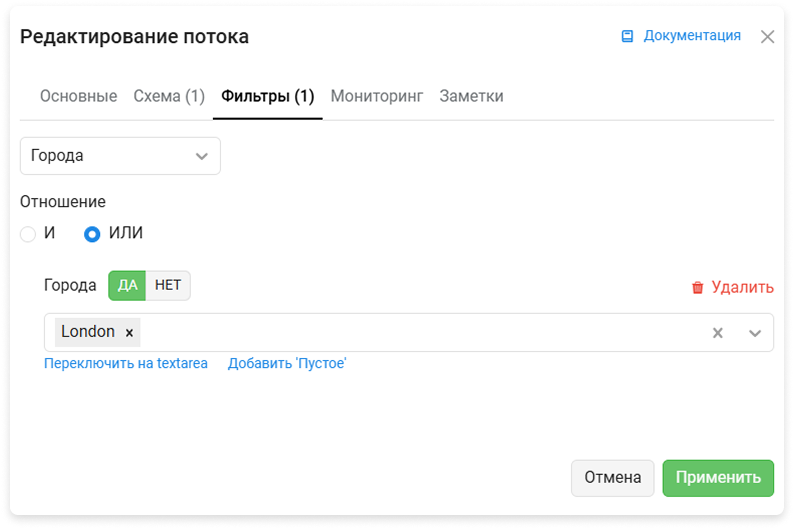The width and height of the screenshot is (794, 529).
Task: Toggle the НЕТ option for Города
Action: (x=168, y=286)
